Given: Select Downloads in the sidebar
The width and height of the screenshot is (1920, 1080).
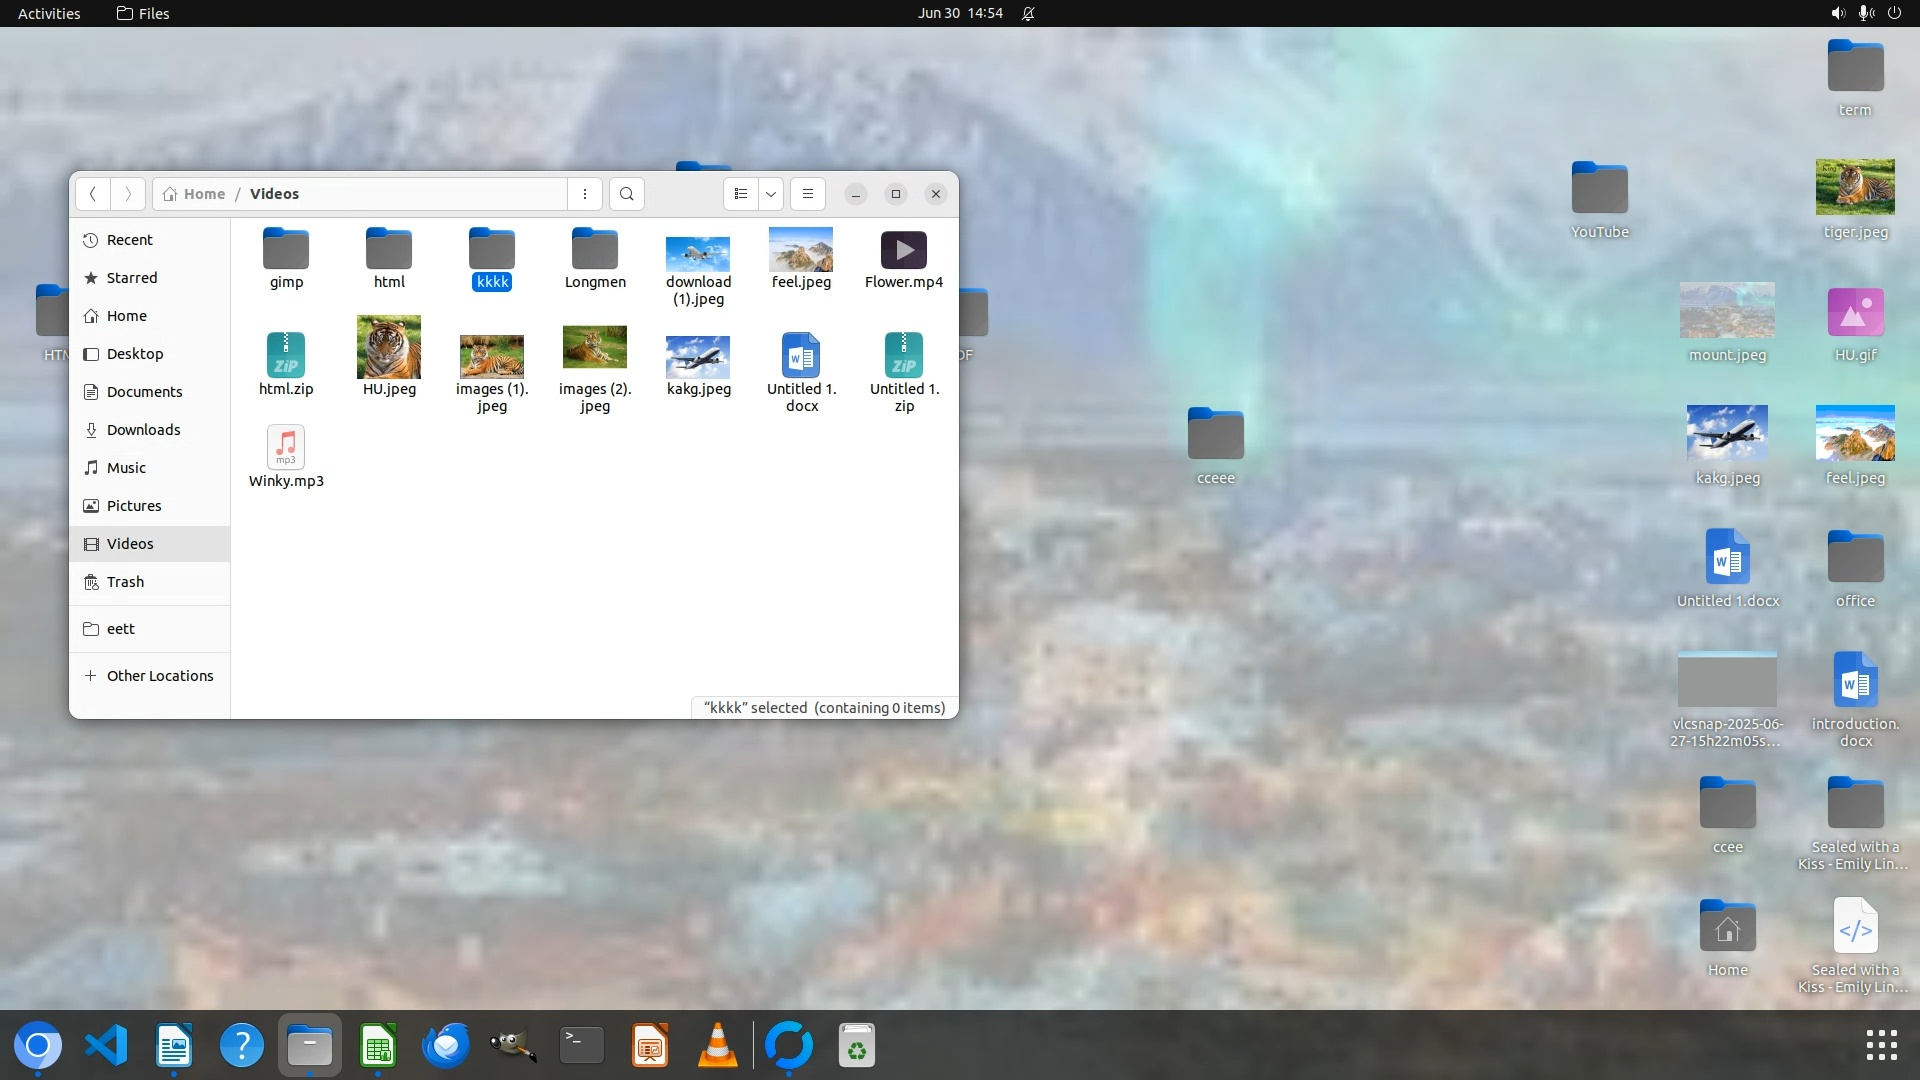Looking at the screenshot, I should pyautogui.click(x=143, y=430).
